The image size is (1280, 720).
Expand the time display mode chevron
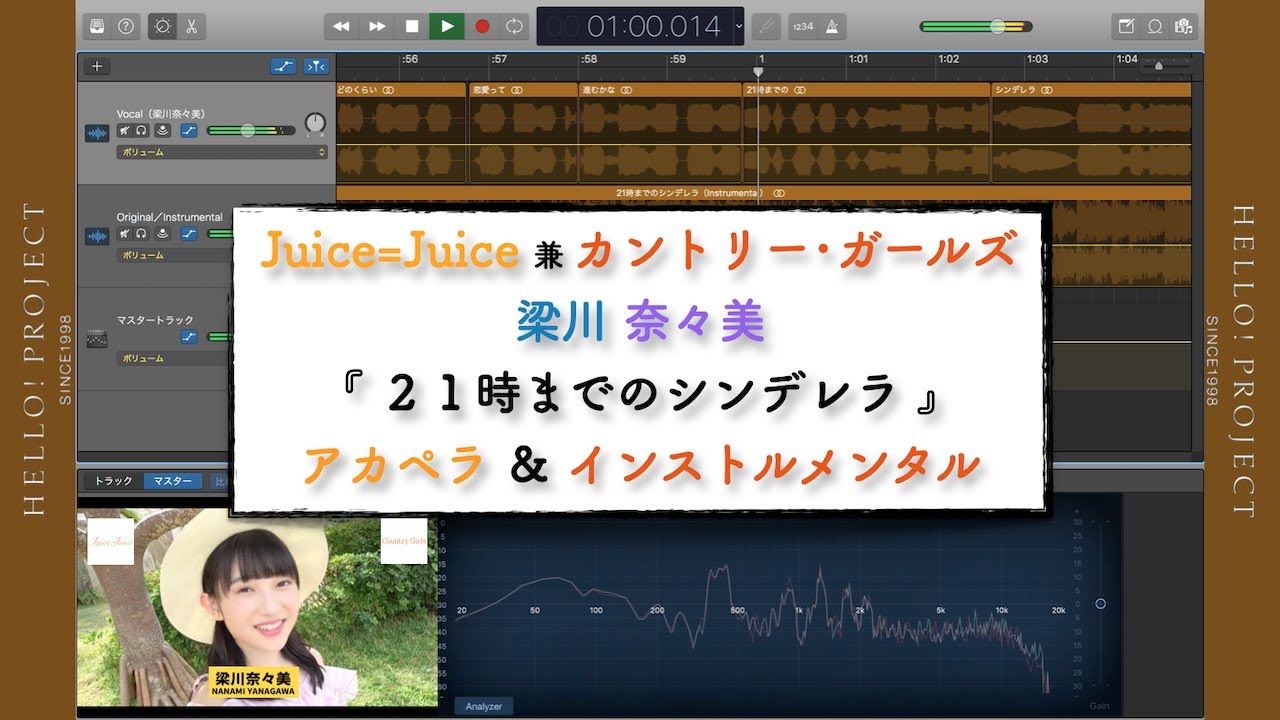point(739,26)
